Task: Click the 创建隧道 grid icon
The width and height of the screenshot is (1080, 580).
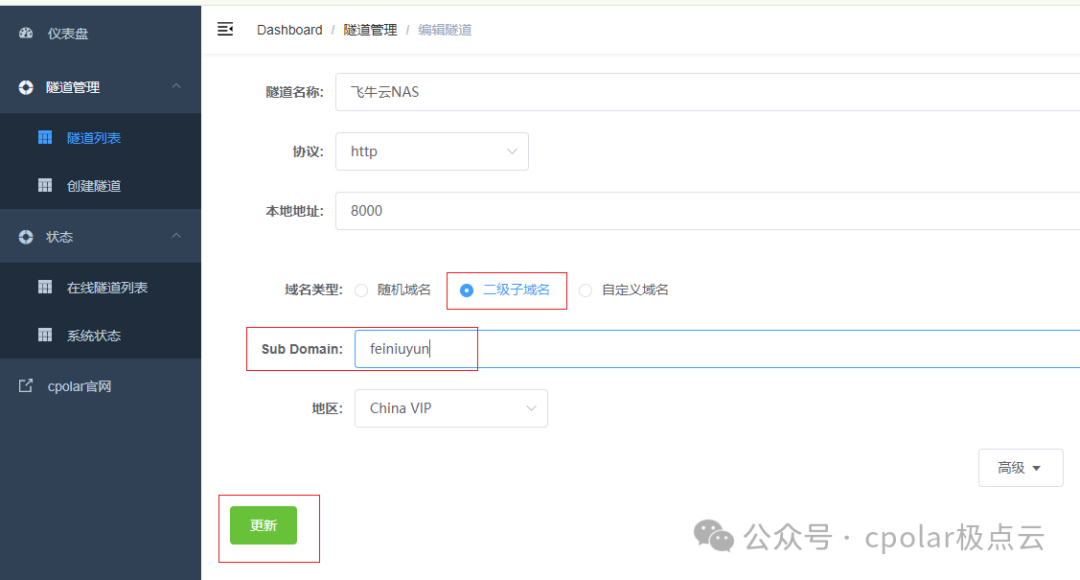Action: (45, 185)
